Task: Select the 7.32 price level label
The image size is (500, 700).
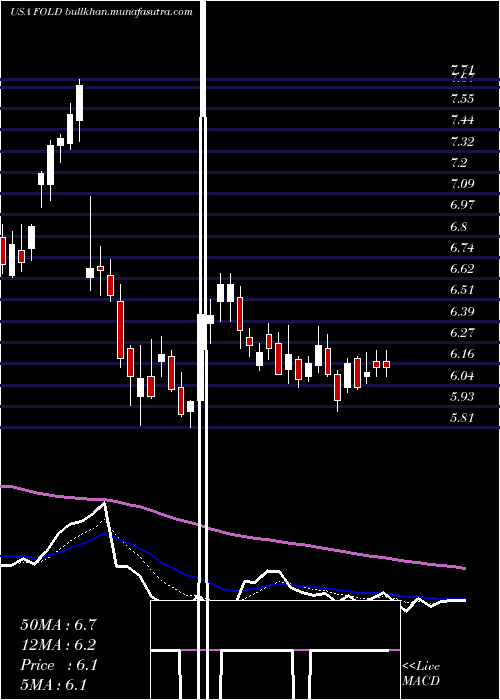Action: [x=462, y=142]
